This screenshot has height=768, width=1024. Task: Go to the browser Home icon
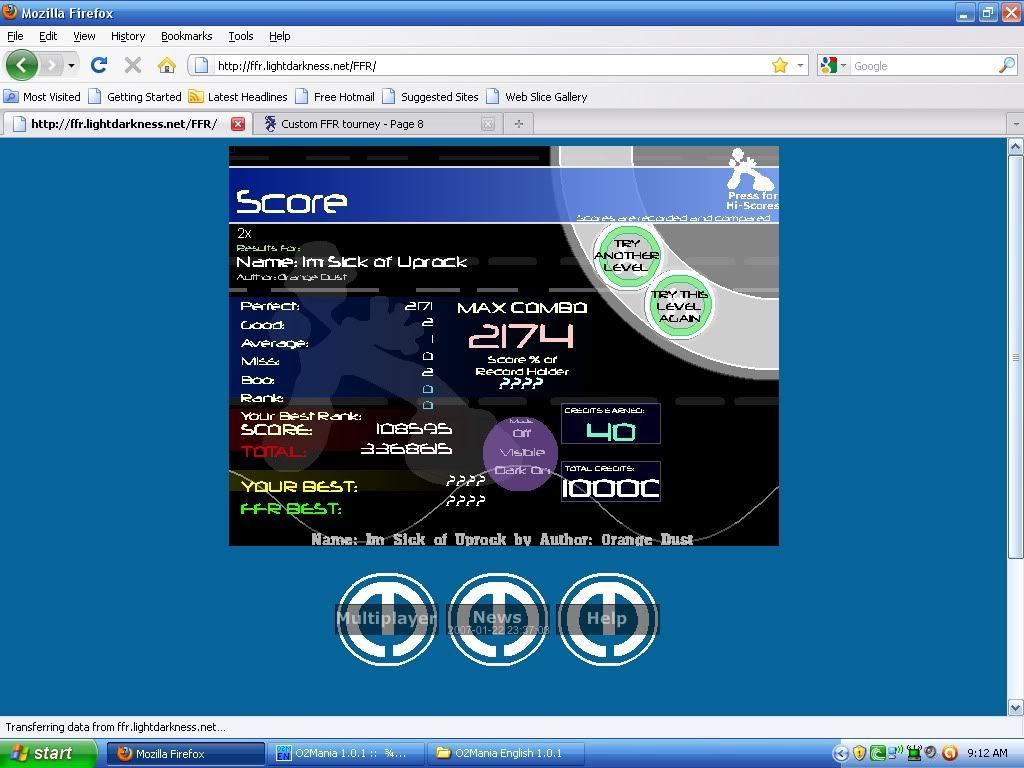(x=166, y=66)
